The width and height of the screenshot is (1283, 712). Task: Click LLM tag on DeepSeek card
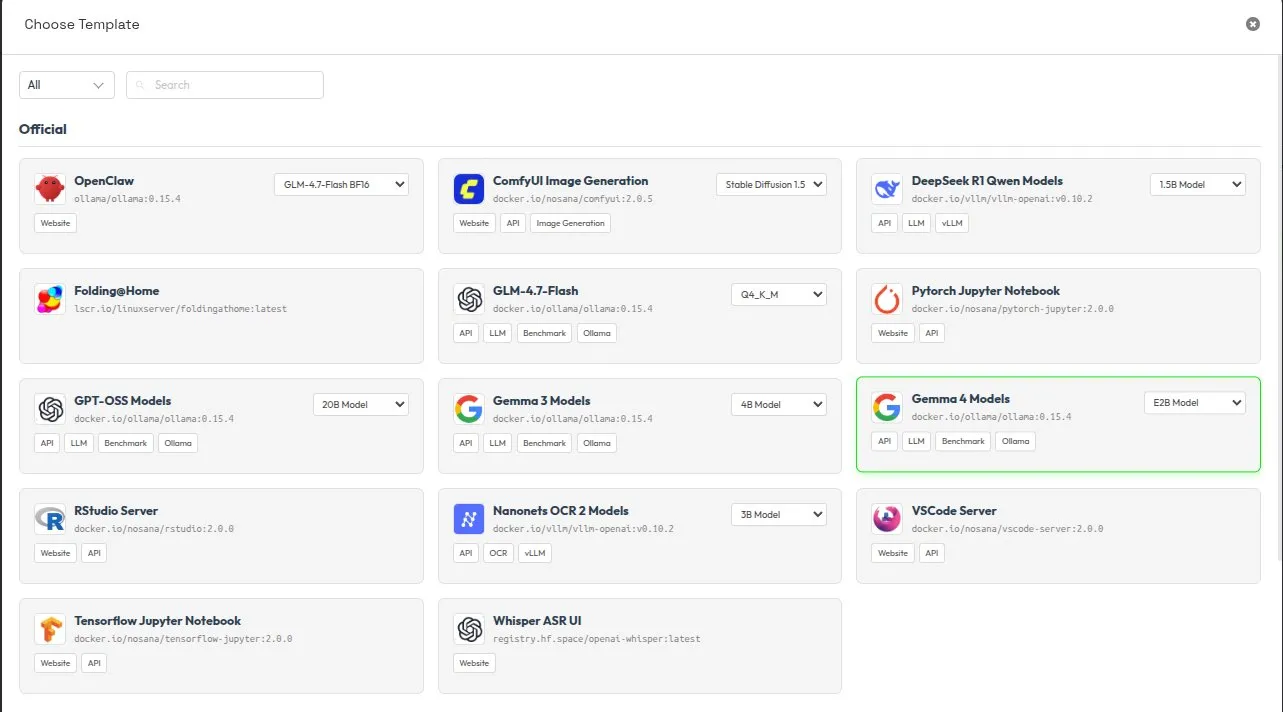point(916,223)
